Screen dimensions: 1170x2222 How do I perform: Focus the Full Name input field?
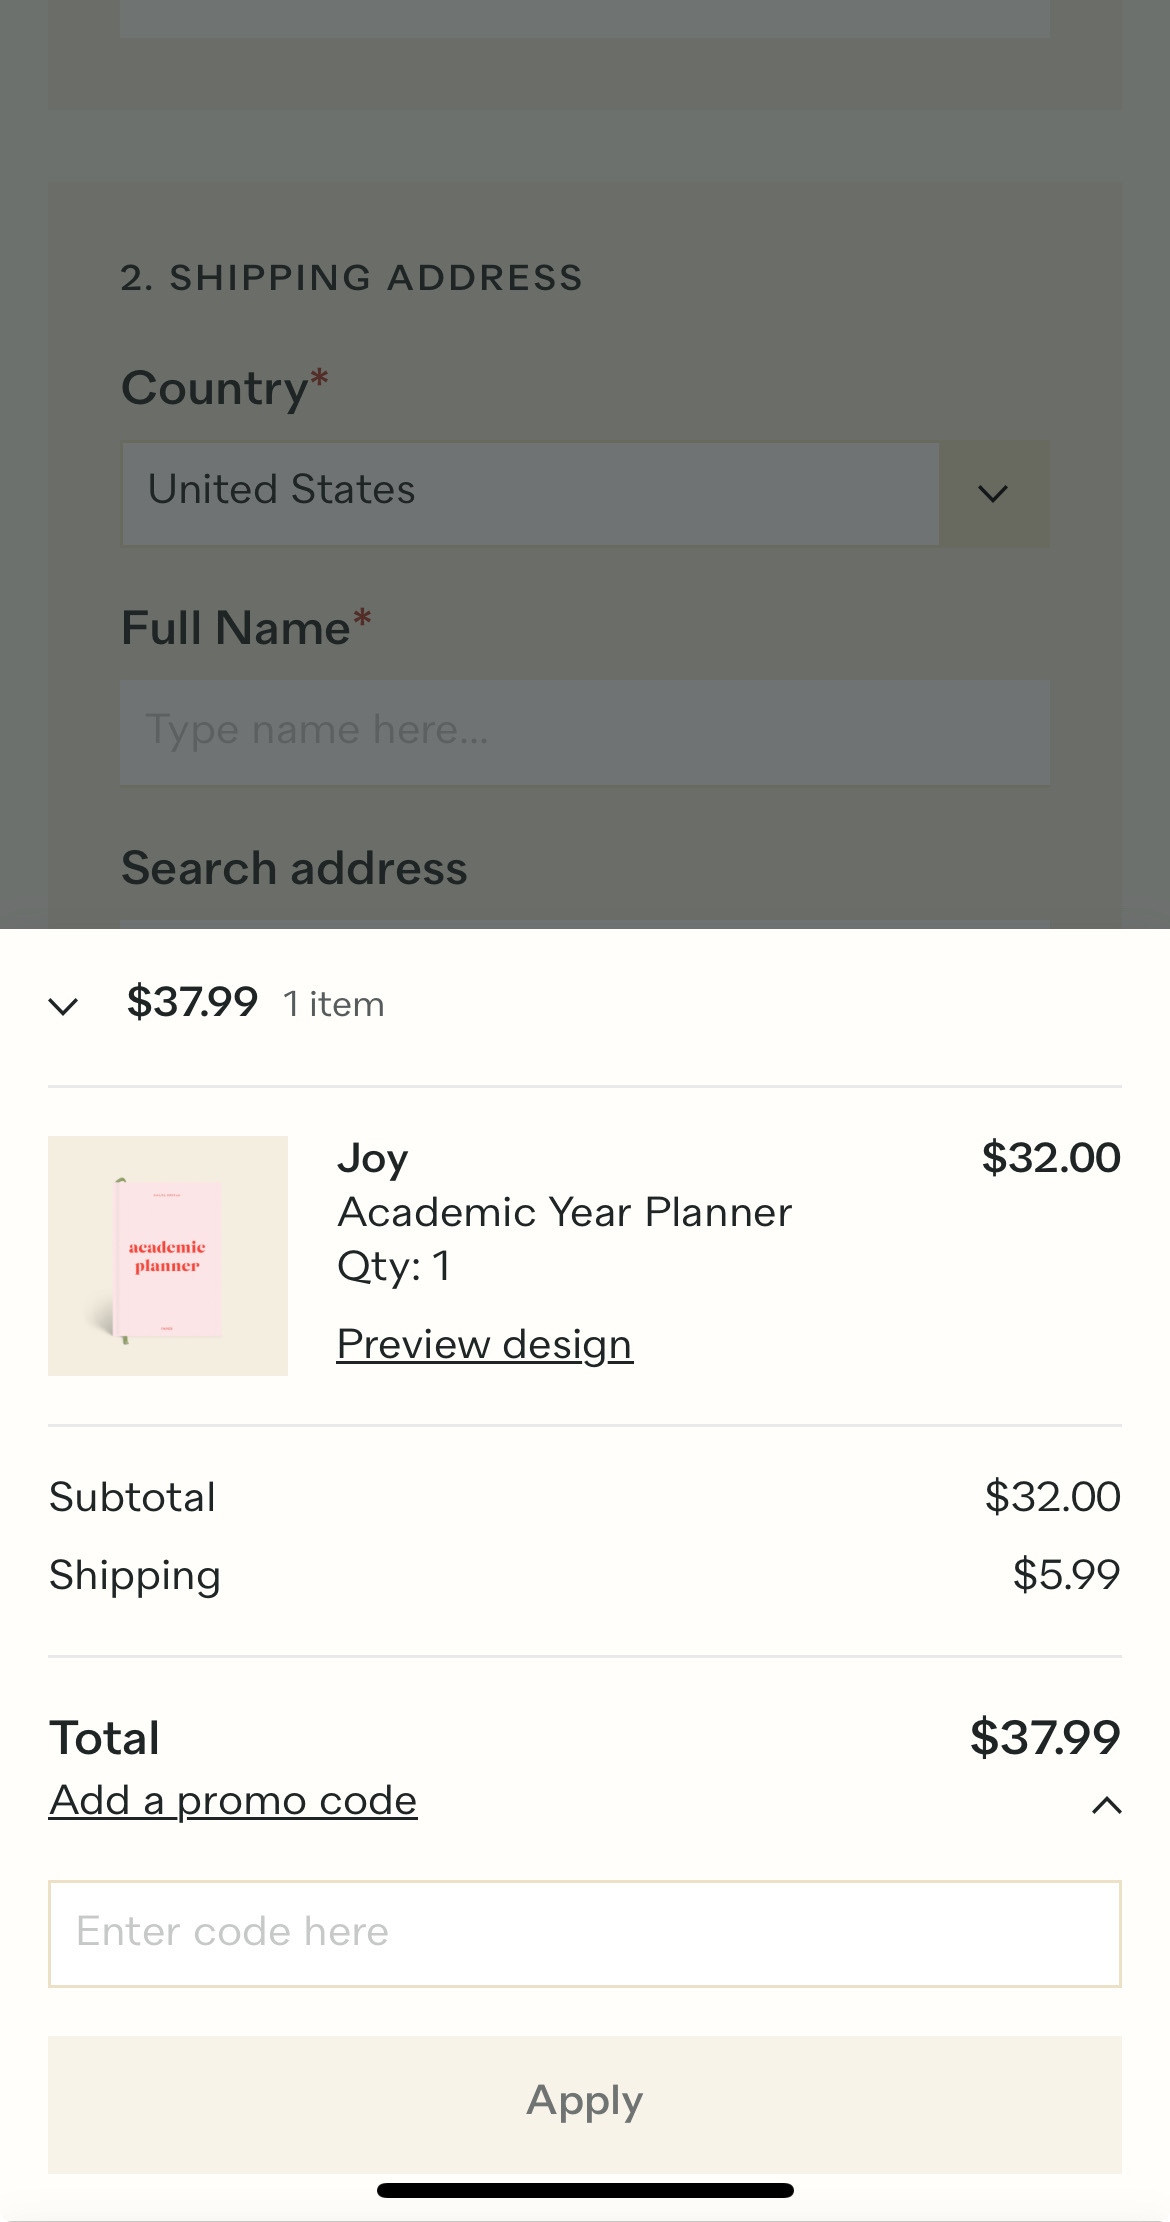(x=584, y=732)
